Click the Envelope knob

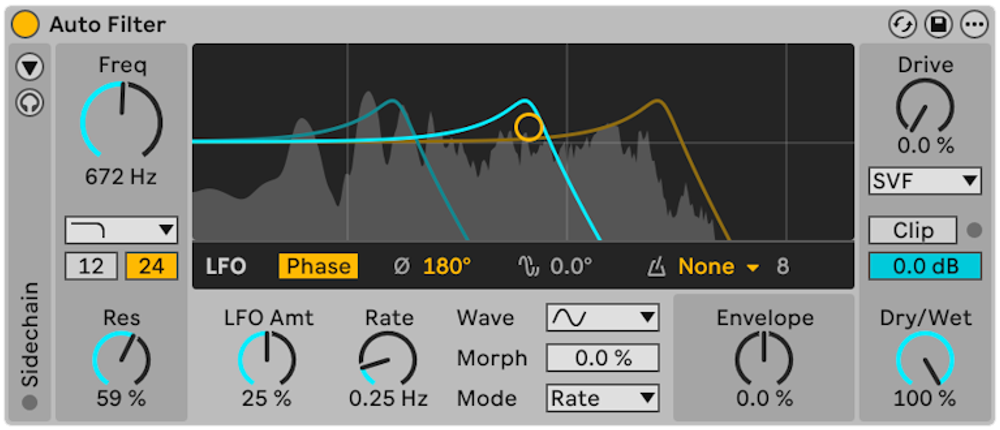tap(765, 359)
